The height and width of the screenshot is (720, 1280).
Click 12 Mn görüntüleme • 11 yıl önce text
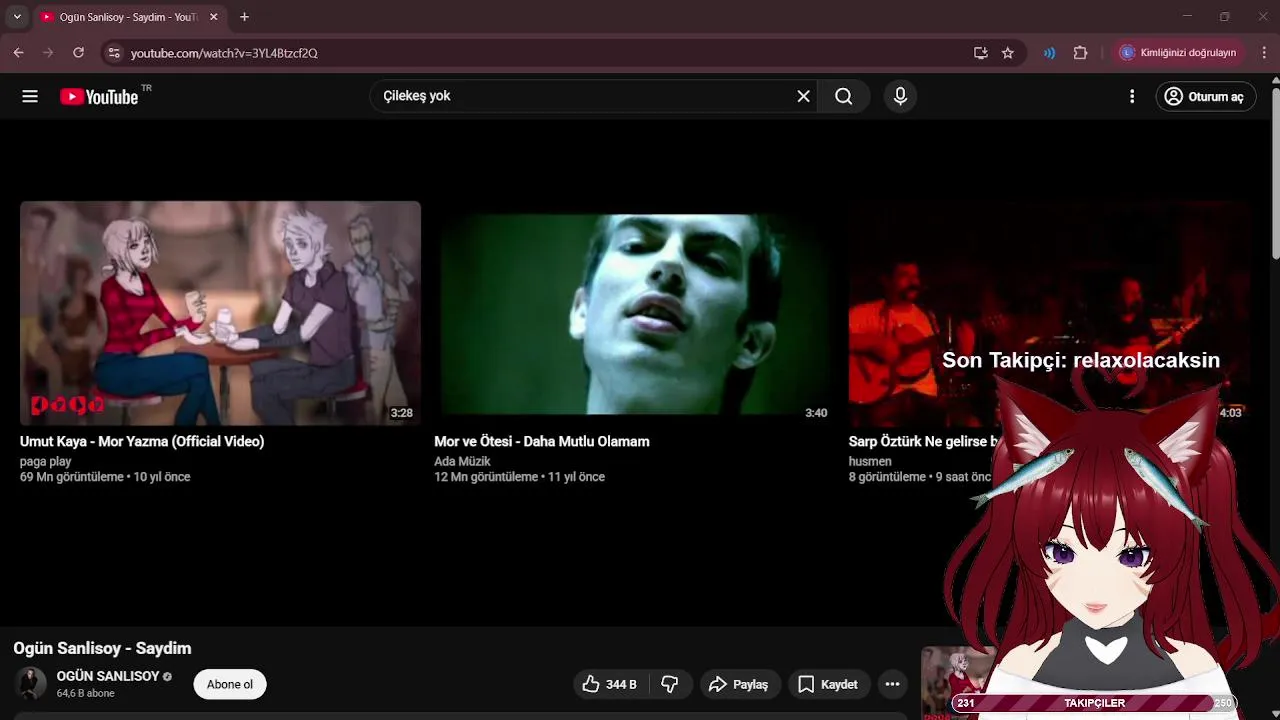click(519, 477)
